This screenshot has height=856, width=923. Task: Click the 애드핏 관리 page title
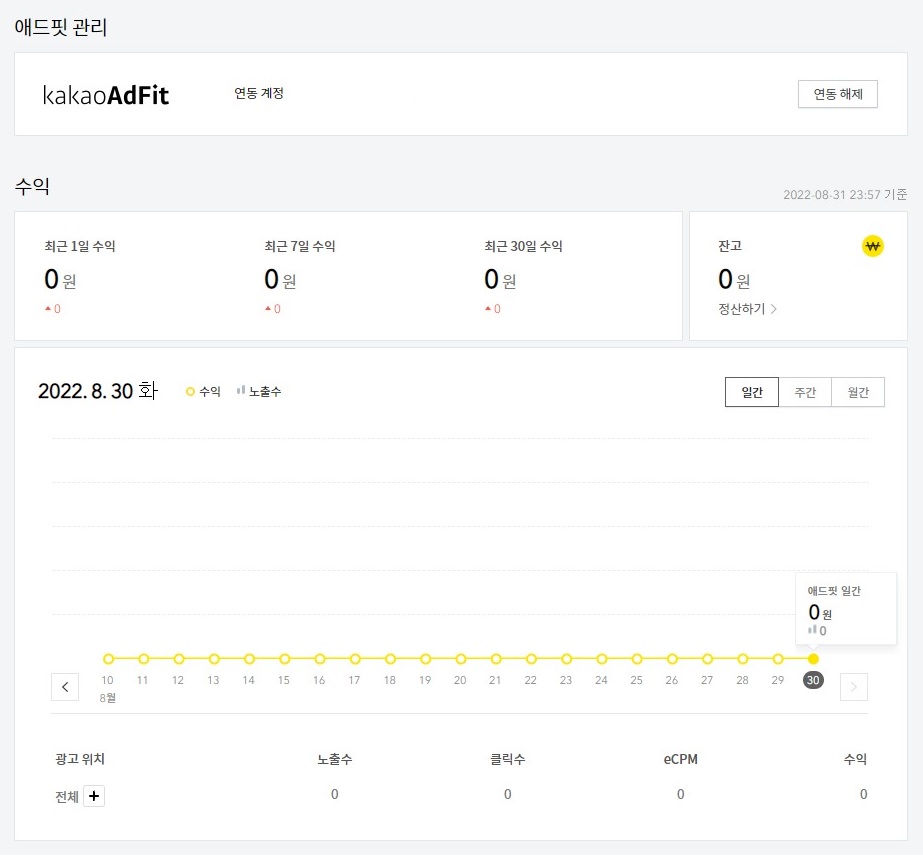tap(61, 27)
